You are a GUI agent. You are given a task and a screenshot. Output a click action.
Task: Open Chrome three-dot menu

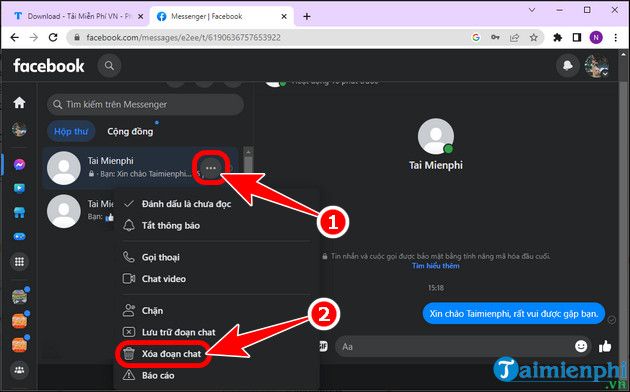pyautogui.click(x=616, y=38)
